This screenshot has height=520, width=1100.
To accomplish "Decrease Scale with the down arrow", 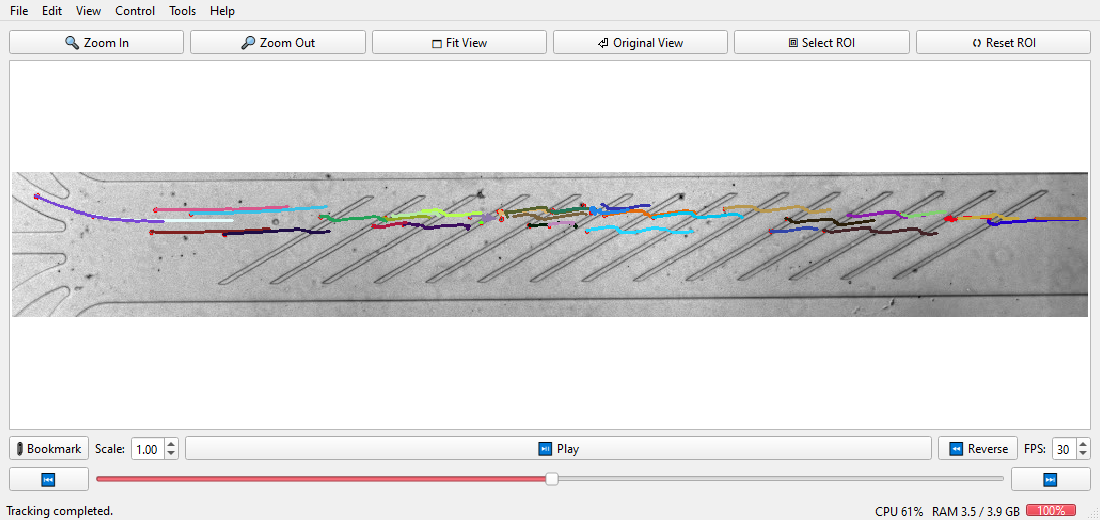I will (172, 454).
